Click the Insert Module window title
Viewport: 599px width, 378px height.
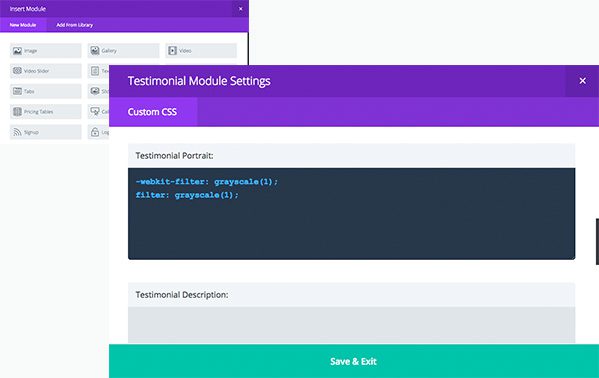coord(28,8)
